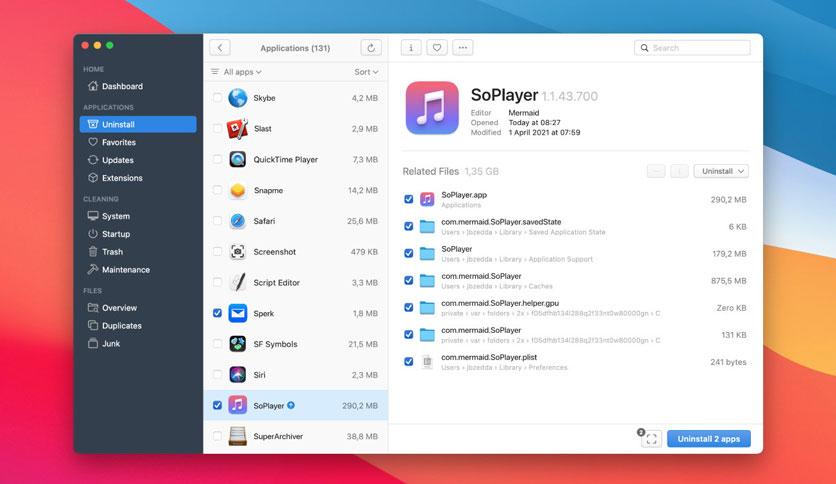The image size is (836, 484).
Task: Click the Search input field
Action: coord(692,48)
